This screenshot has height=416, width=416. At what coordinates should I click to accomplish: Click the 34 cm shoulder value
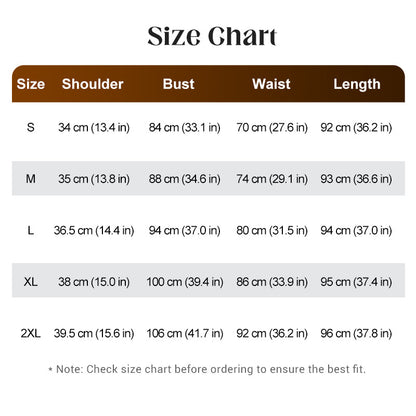94,127
